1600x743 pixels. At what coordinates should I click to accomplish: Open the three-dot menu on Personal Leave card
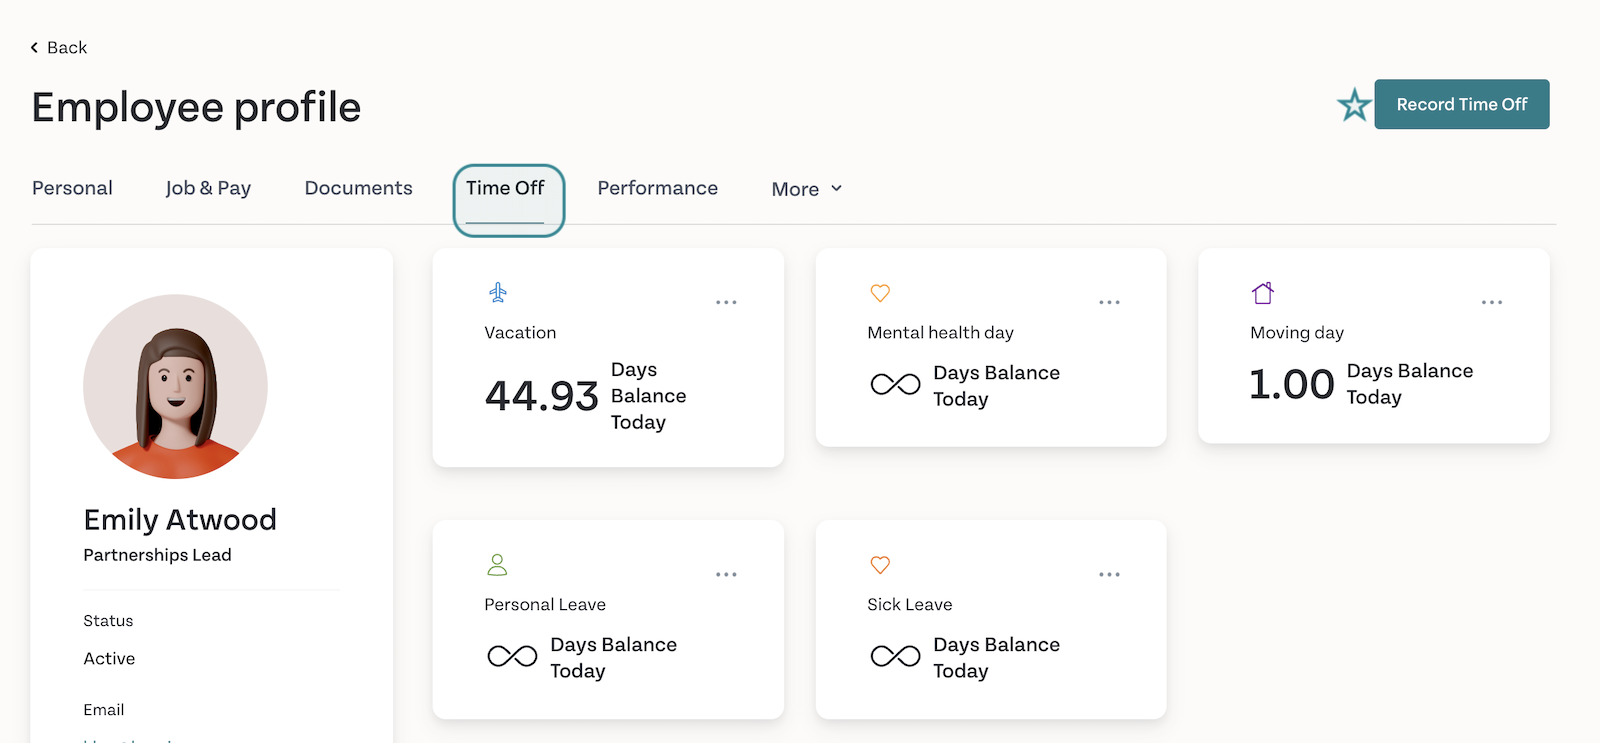726,574
